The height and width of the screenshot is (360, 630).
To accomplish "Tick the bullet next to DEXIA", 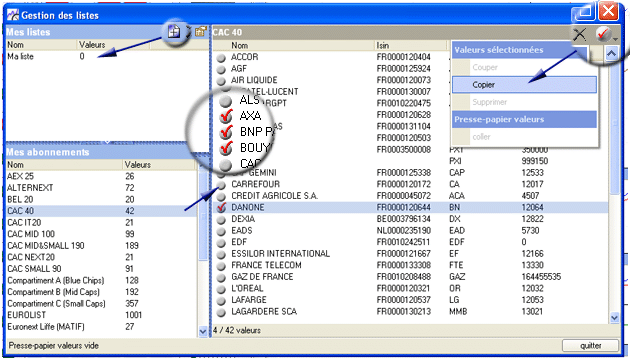I will point(221,220).
